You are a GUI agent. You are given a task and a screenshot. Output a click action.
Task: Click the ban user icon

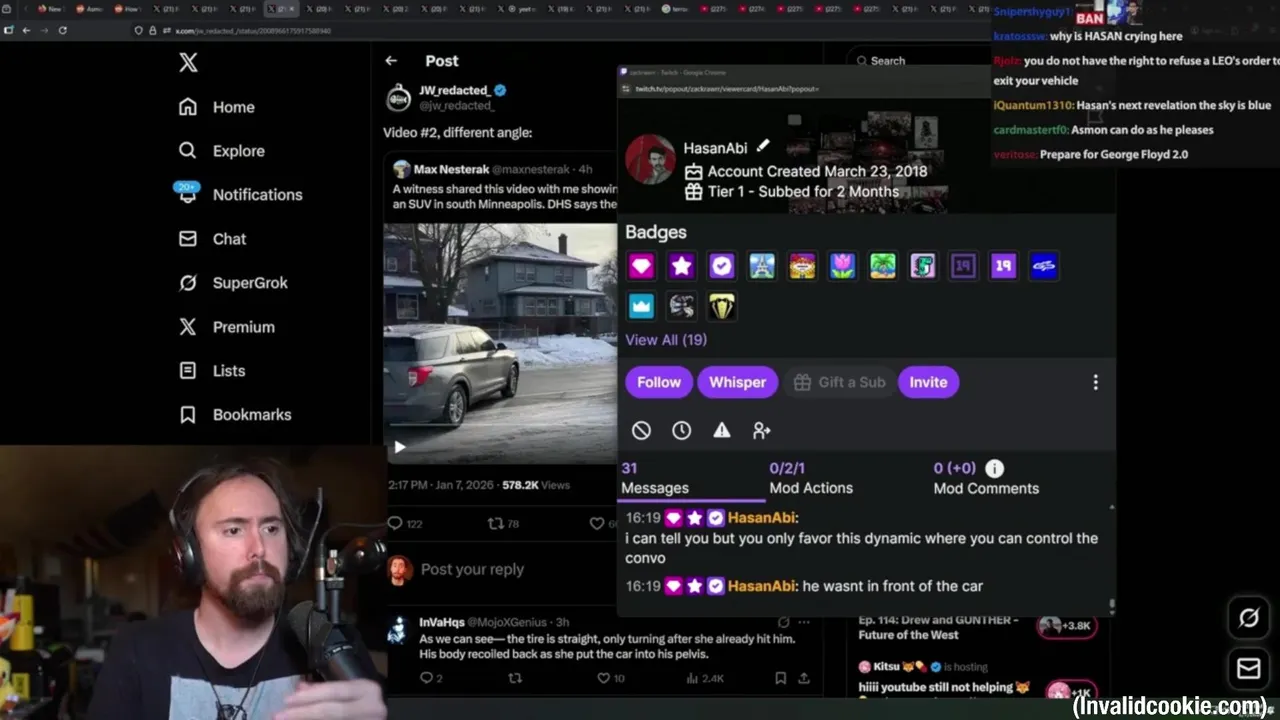(x=641, y=430)
